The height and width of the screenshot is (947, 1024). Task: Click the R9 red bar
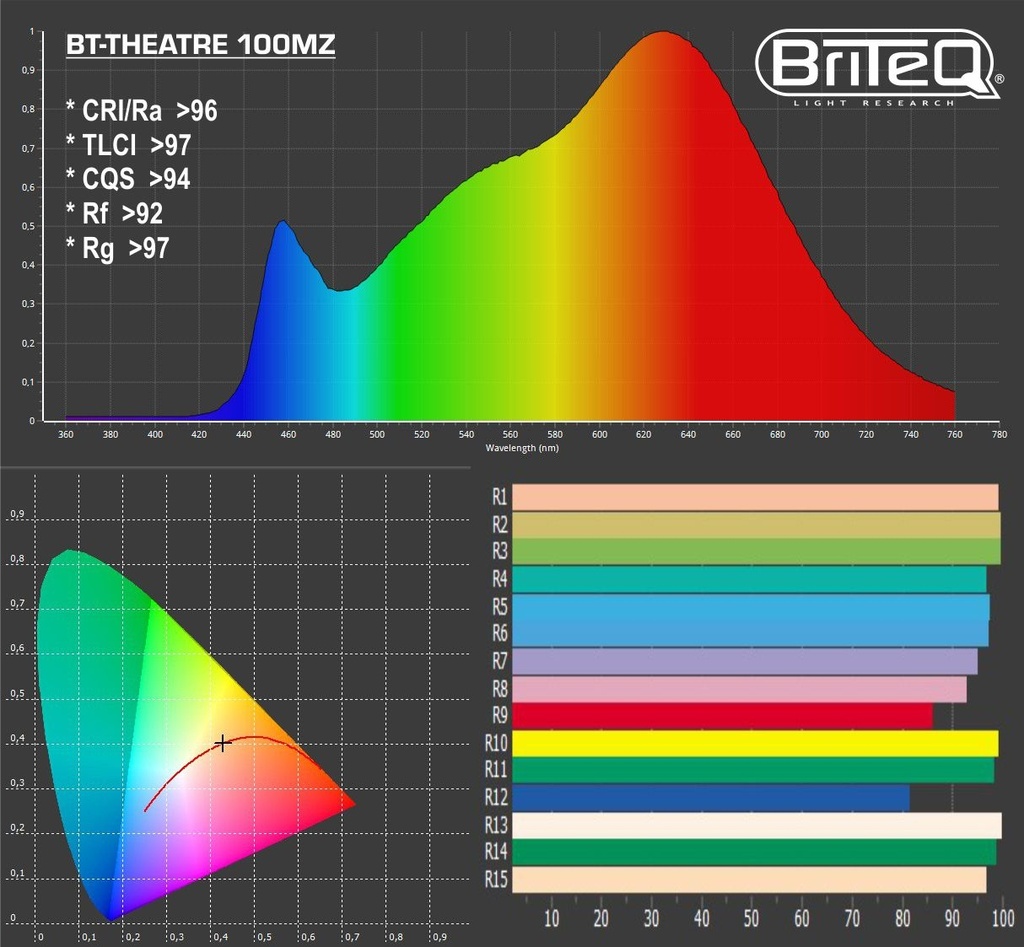click(x=723, y=716)
